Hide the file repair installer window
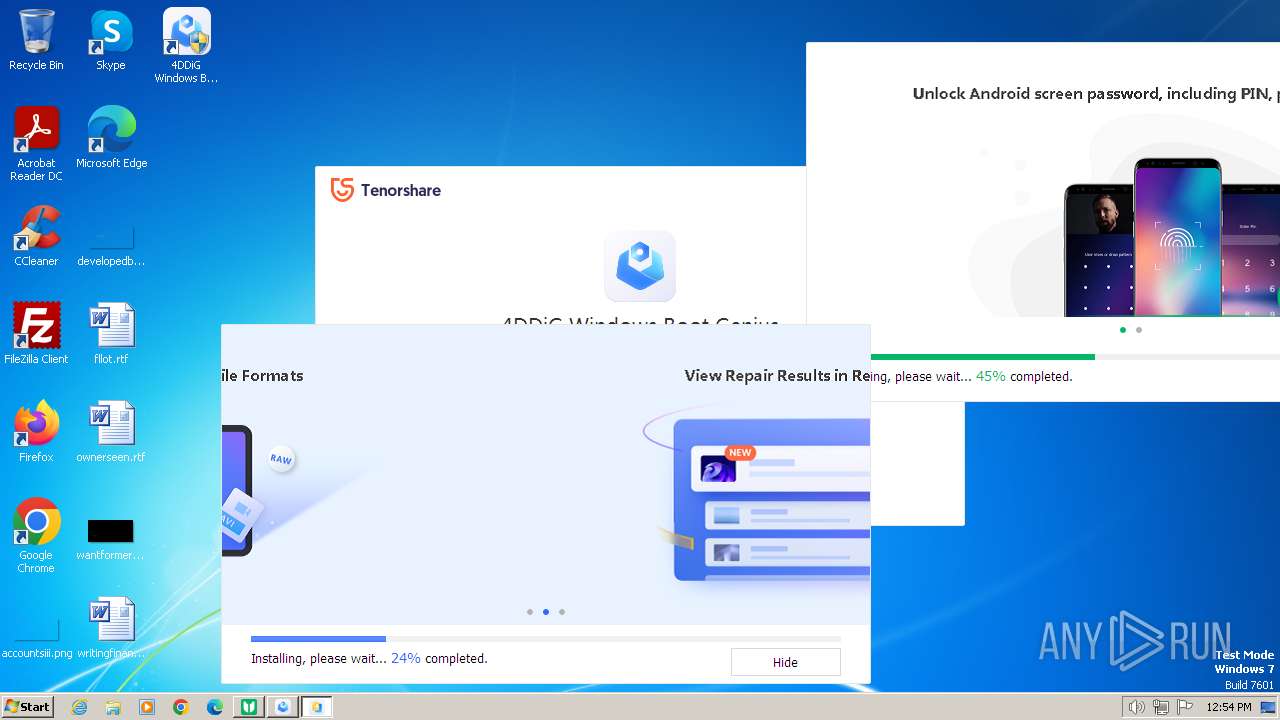1280x720 pixels. coord(785,662)
